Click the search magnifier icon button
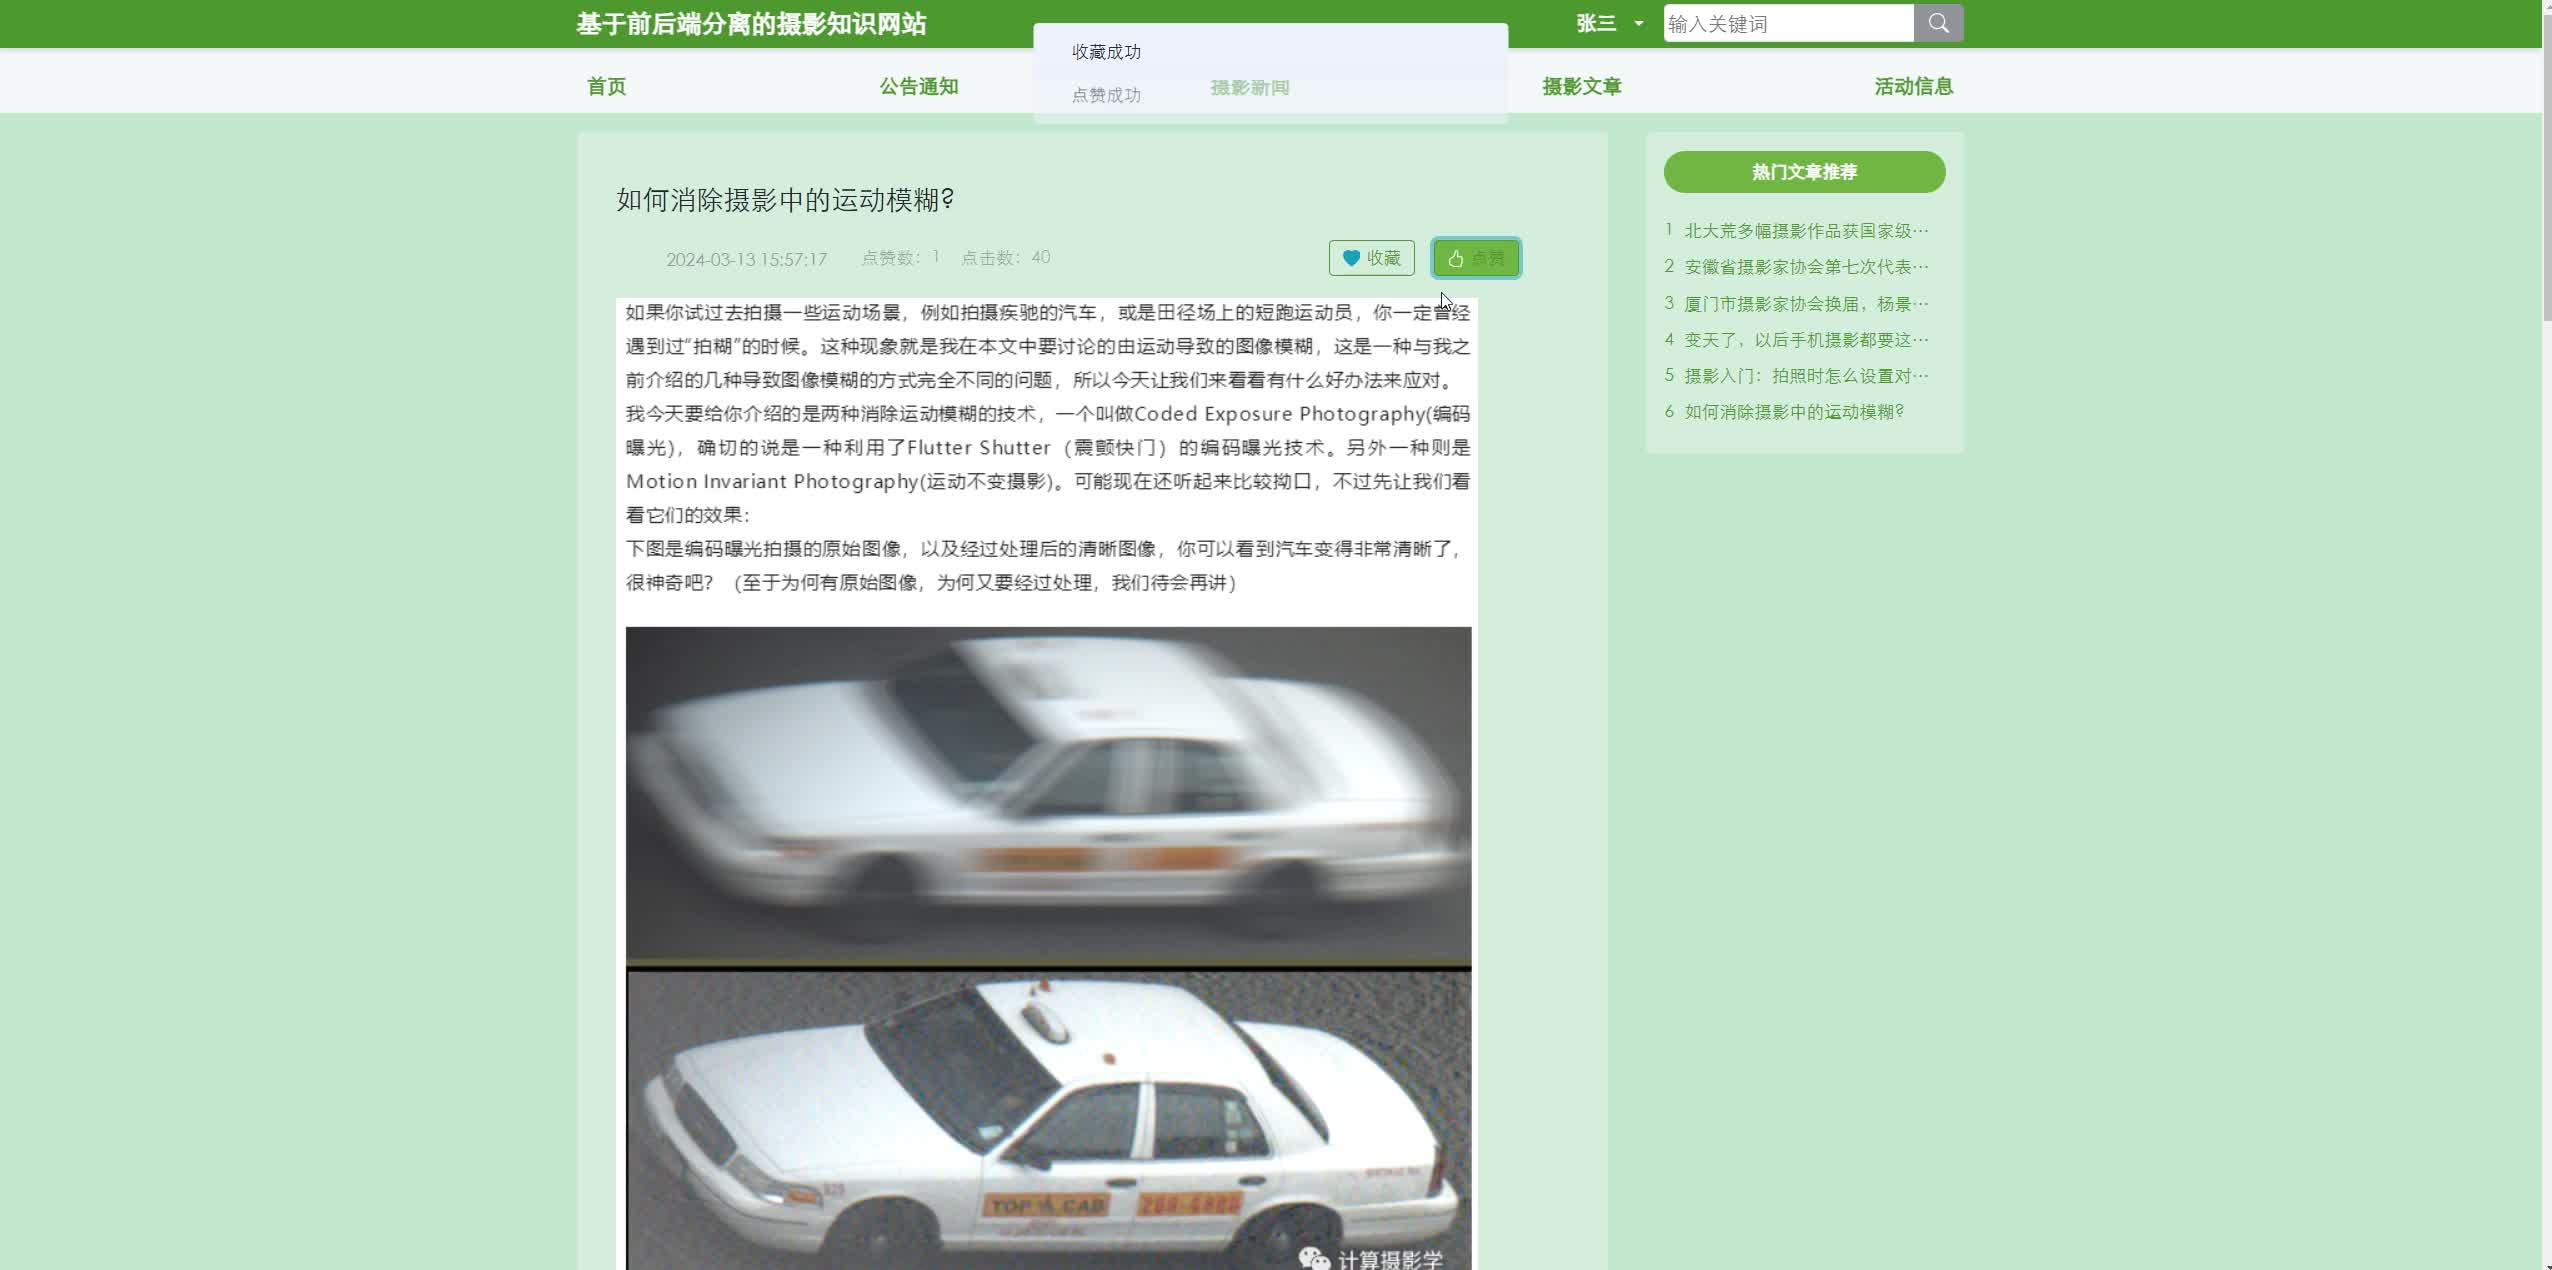The width and height of the screenshot is (2552, 1270). pyautogui.click(x=1938, y=23)
